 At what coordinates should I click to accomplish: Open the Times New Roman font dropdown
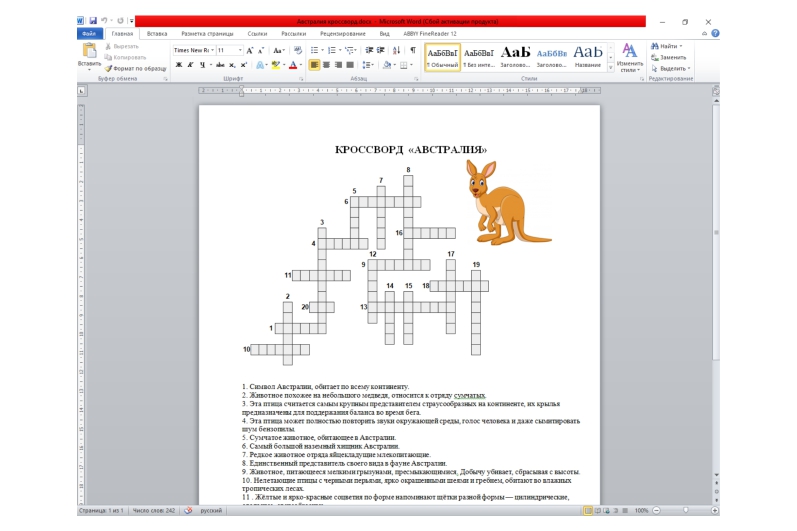point(212,50)
